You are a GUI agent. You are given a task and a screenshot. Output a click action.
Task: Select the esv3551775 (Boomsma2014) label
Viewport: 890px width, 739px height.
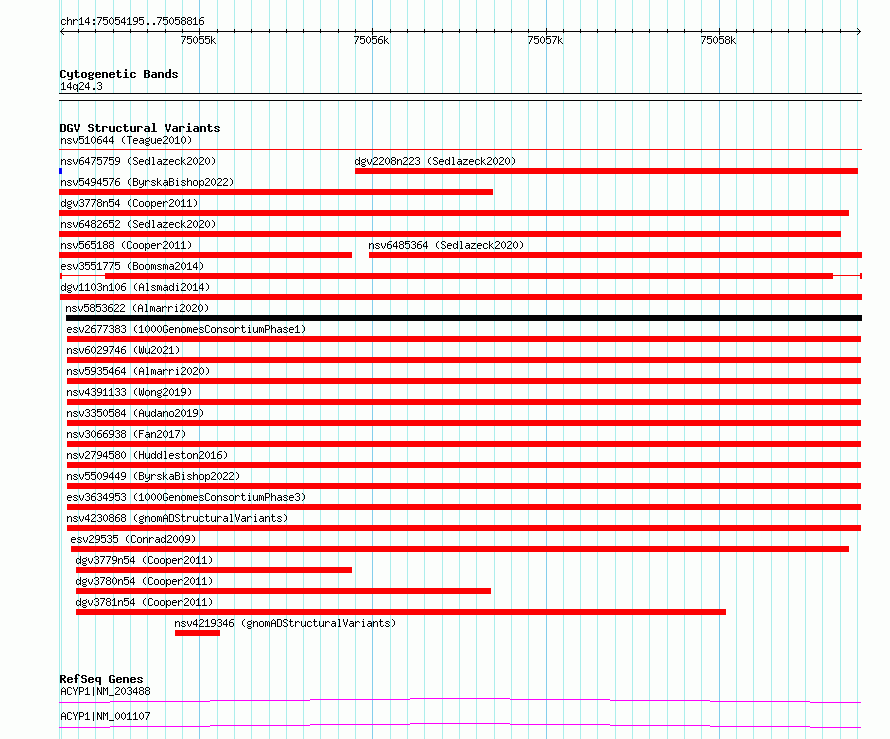tap(132, 266)
